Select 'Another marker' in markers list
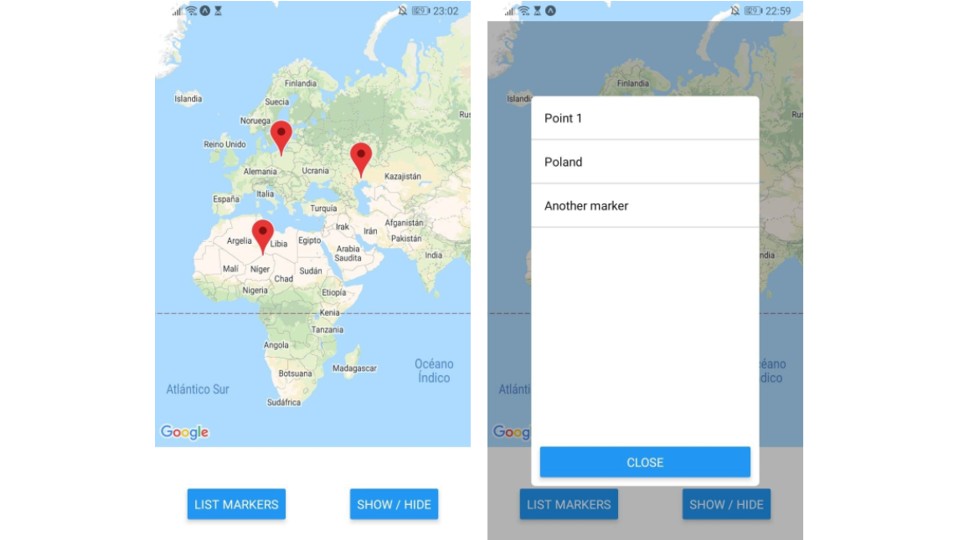Image resolution: width=959 pixels, height=540 pixels. (x=645, y=205)
